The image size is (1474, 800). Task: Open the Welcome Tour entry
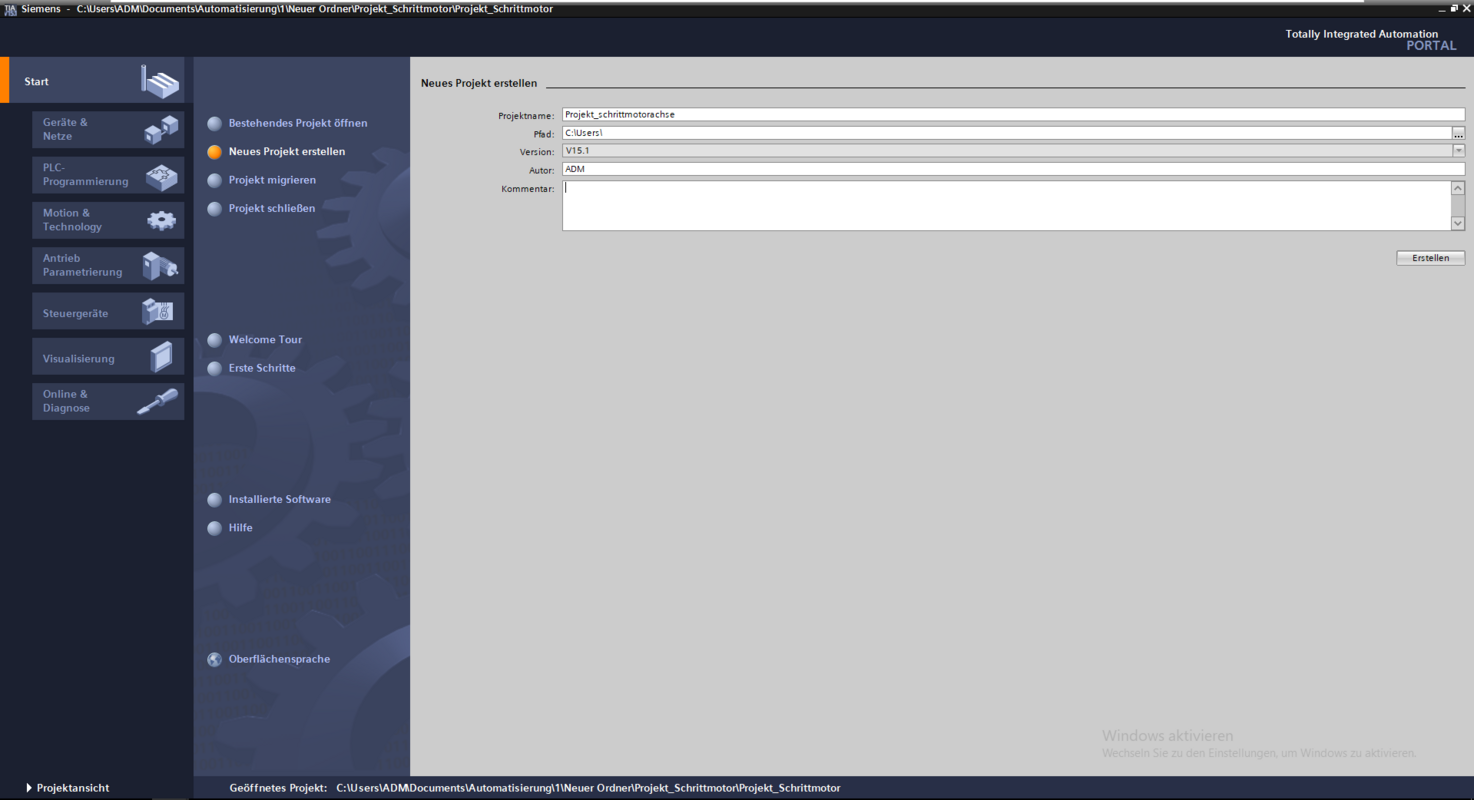click(264, 340)
